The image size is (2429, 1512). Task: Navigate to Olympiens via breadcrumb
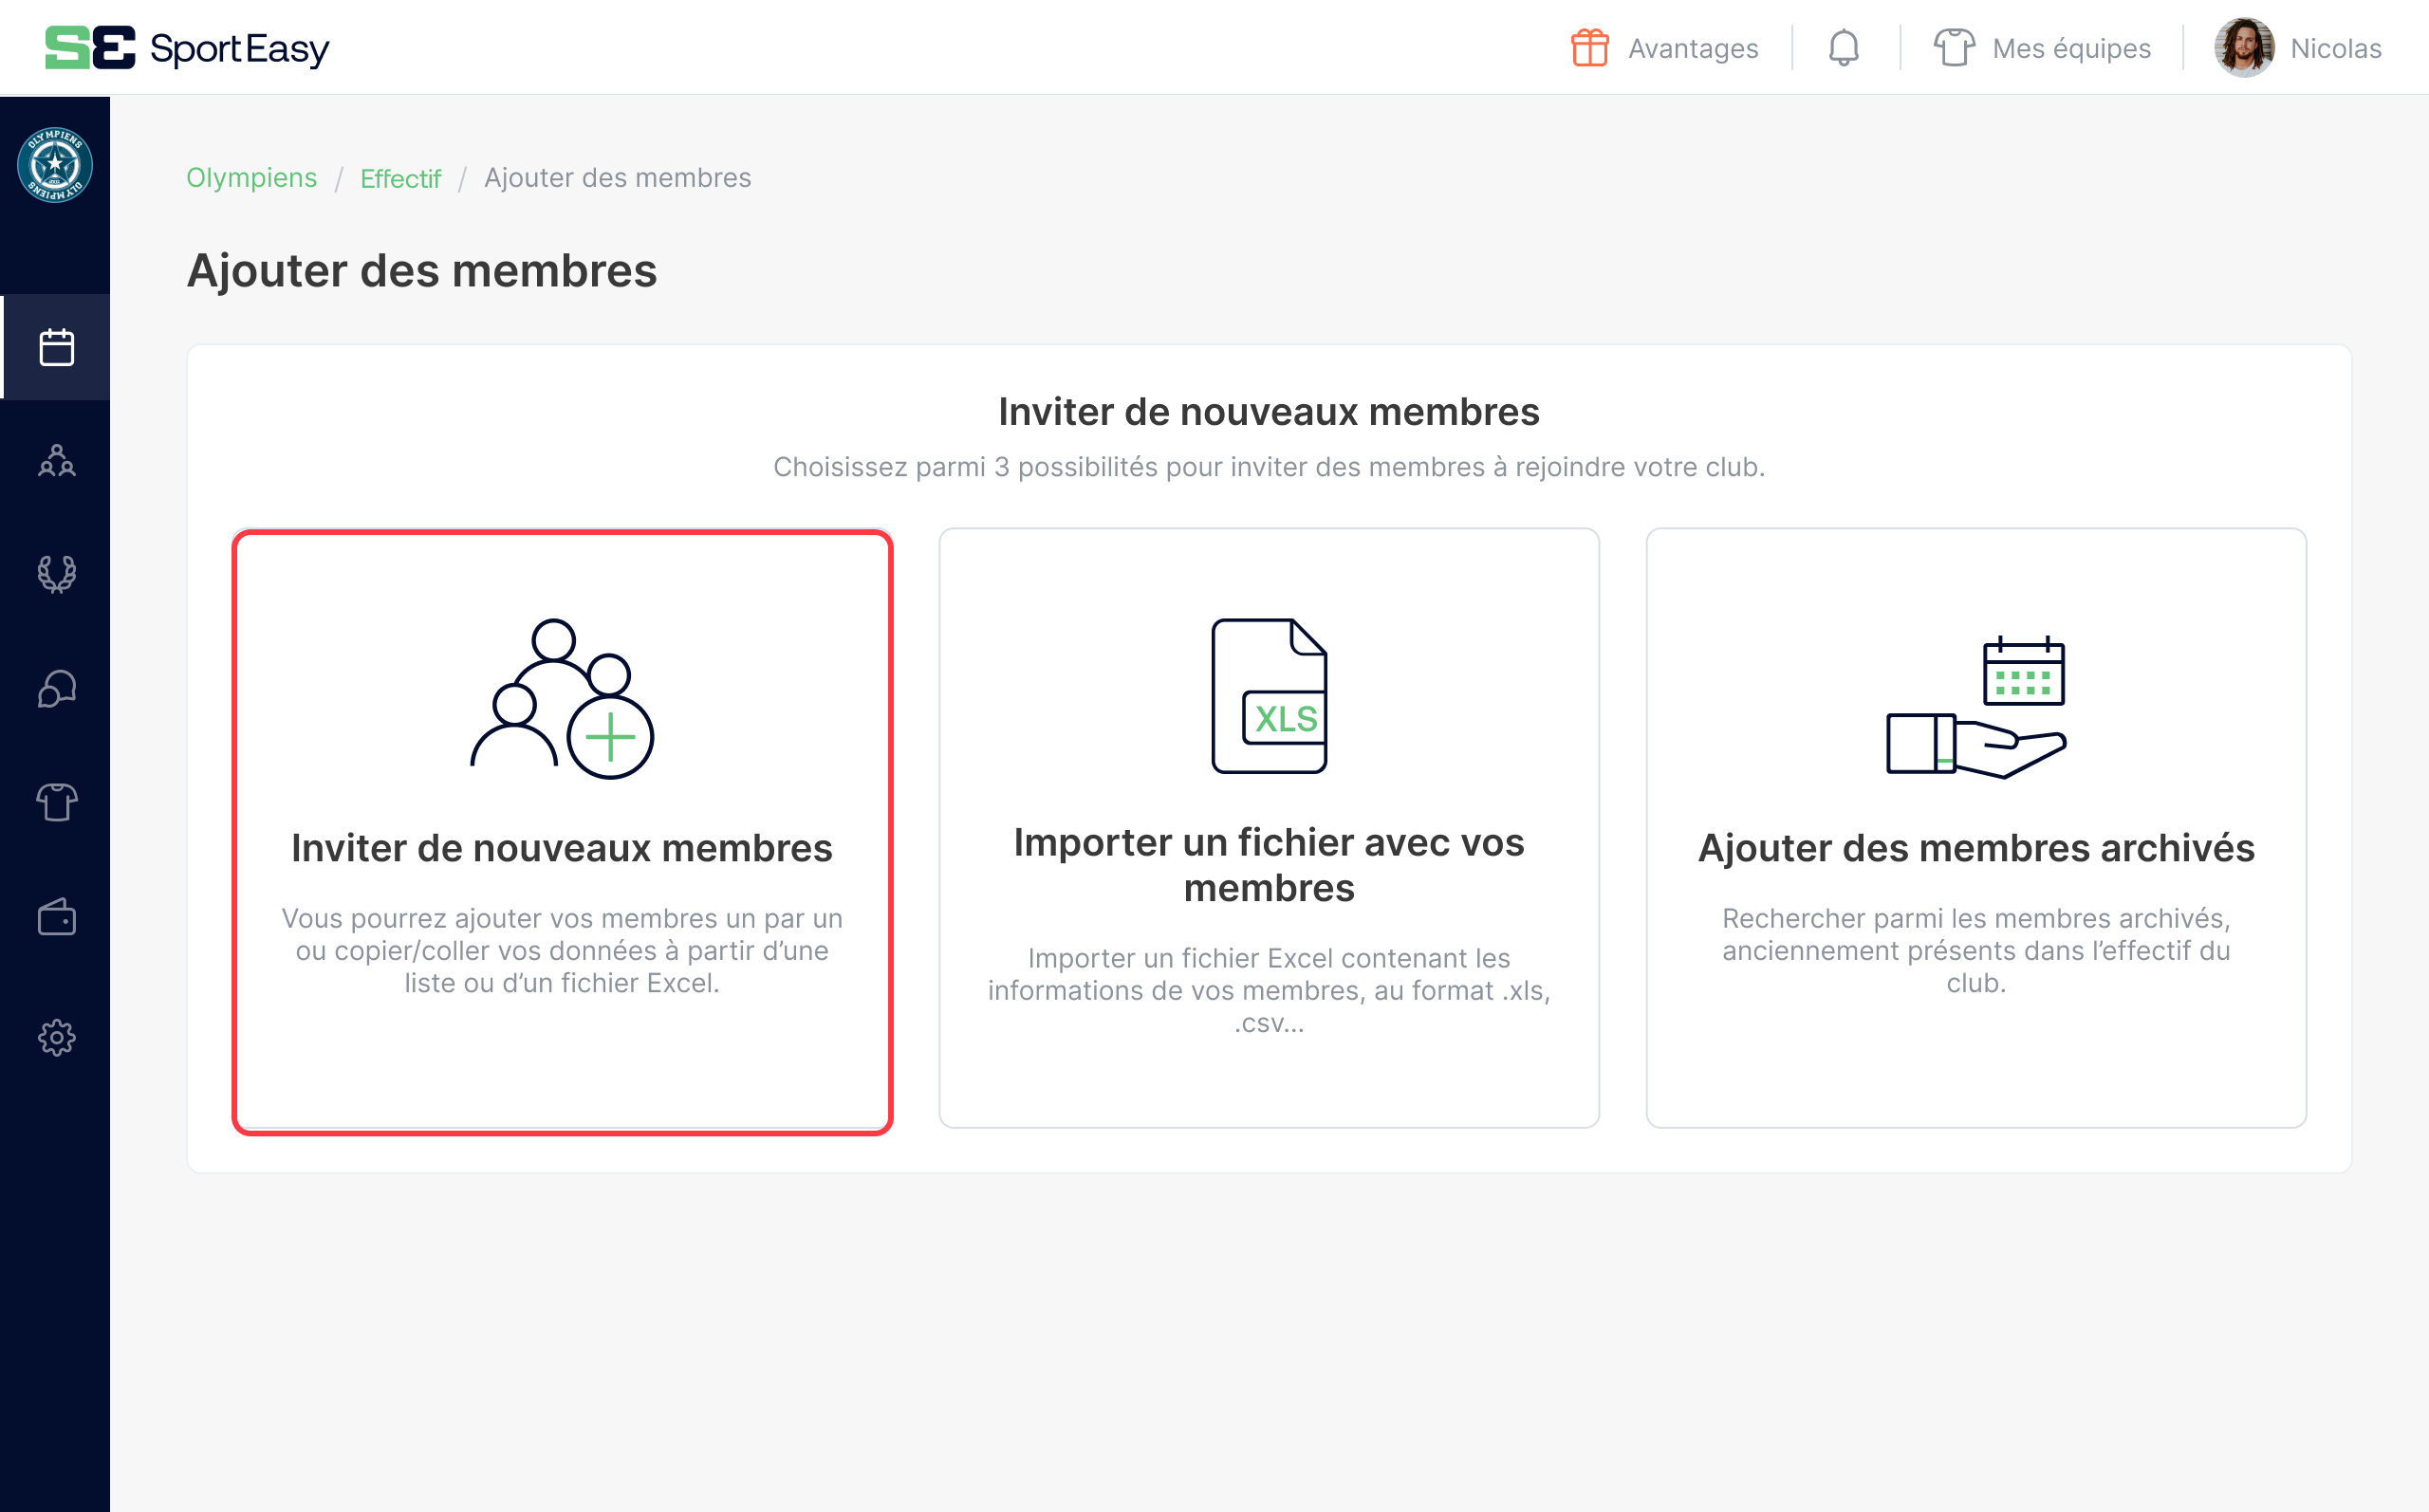pos(251,178)
